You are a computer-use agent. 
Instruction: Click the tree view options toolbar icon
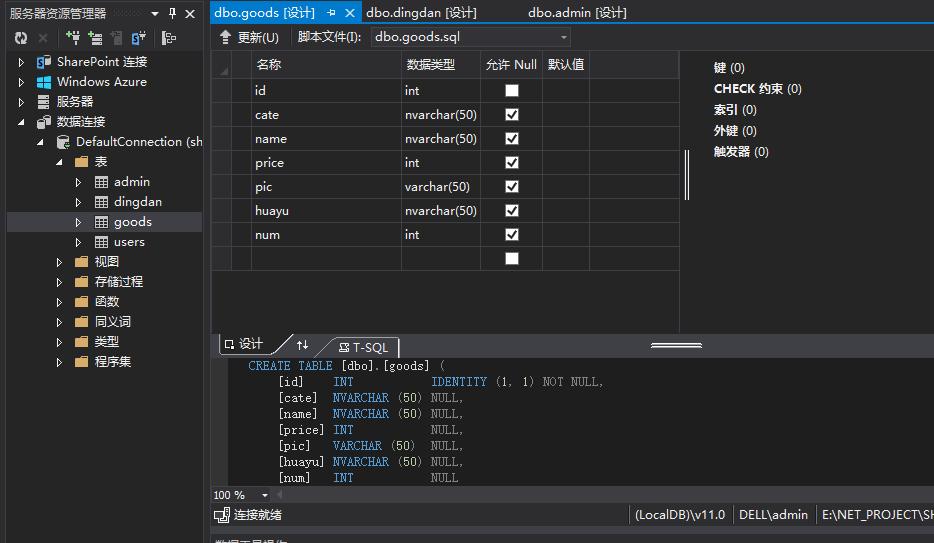click(x=169, y=38)
